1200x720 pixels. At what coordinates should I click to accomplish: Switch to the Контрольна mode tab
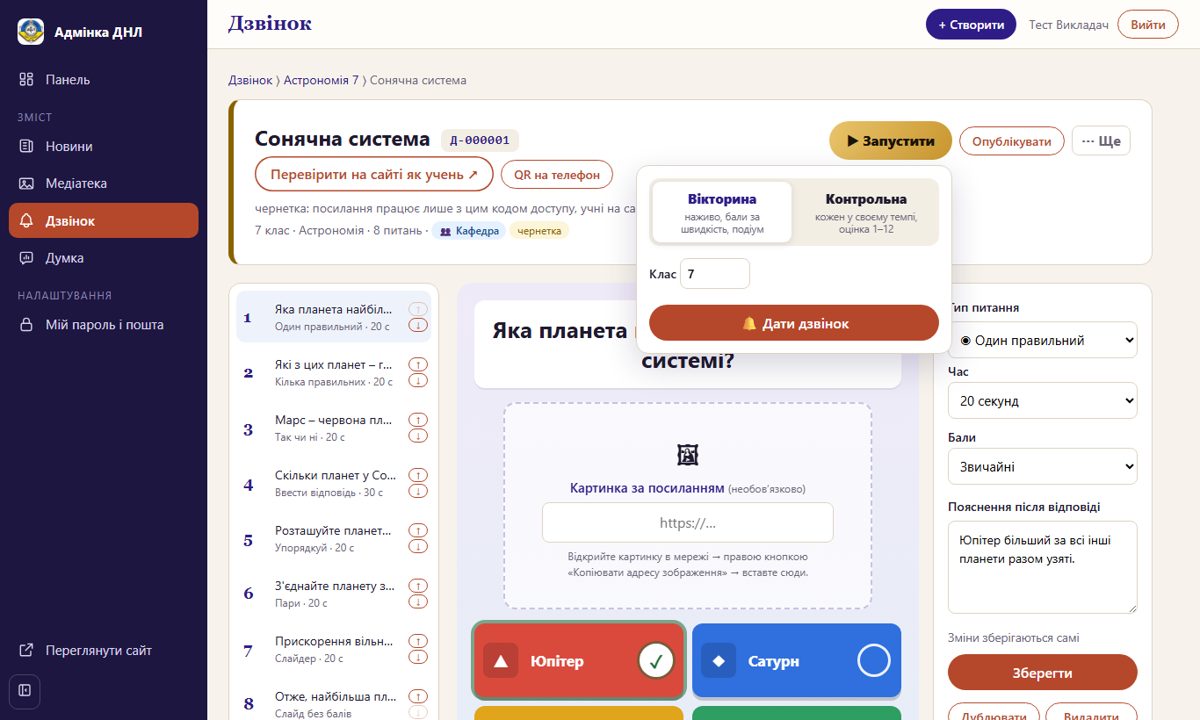pyautogui.click(x=866, y=212)
